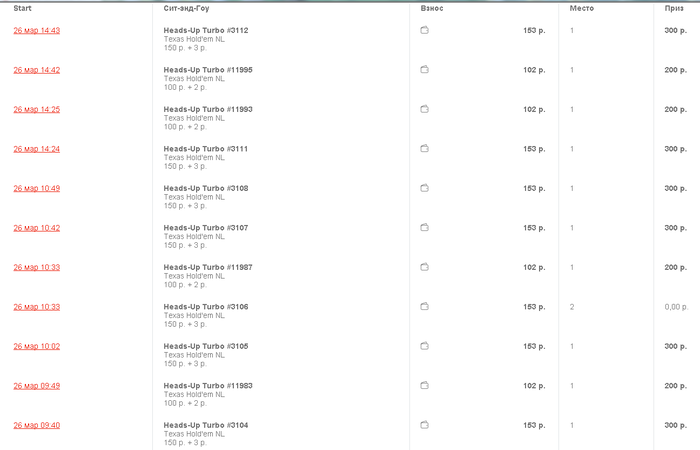Click wallet icon for Heads-Up Turbo #3107
The width and height of the screenshot is (700, 450).
425,227
